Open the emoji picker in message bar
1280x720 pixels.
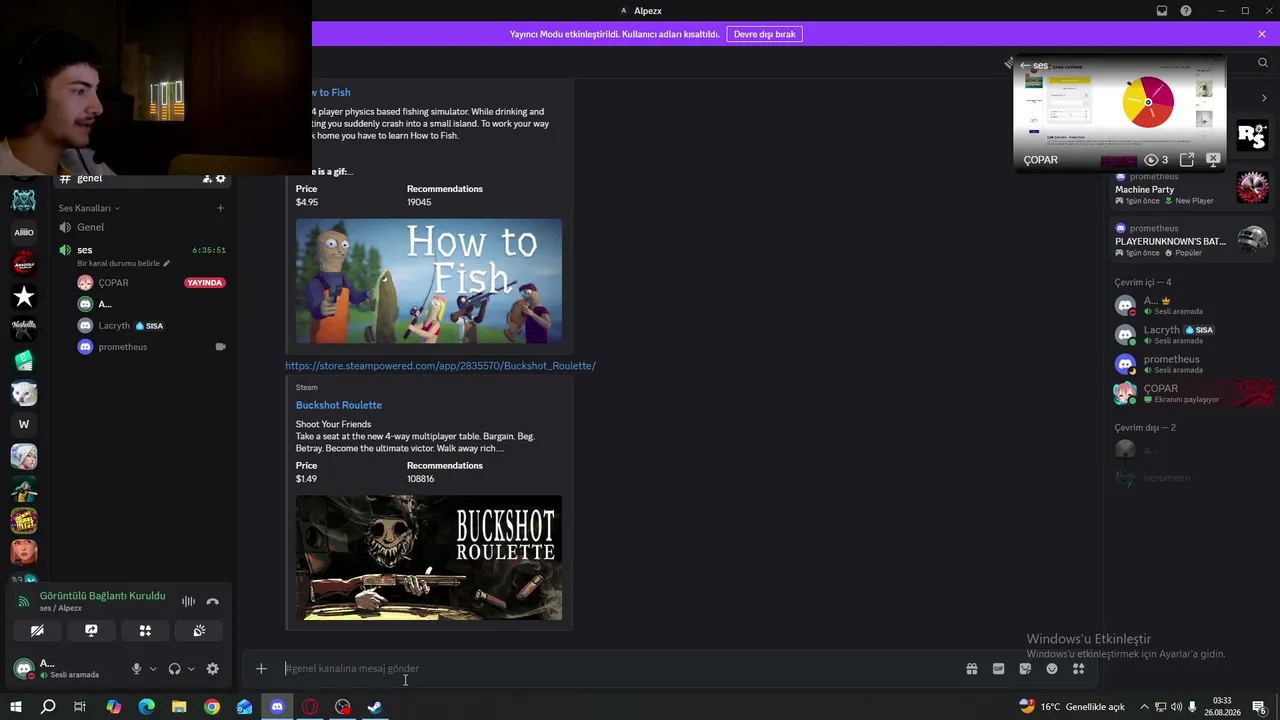click(1052, 669)
